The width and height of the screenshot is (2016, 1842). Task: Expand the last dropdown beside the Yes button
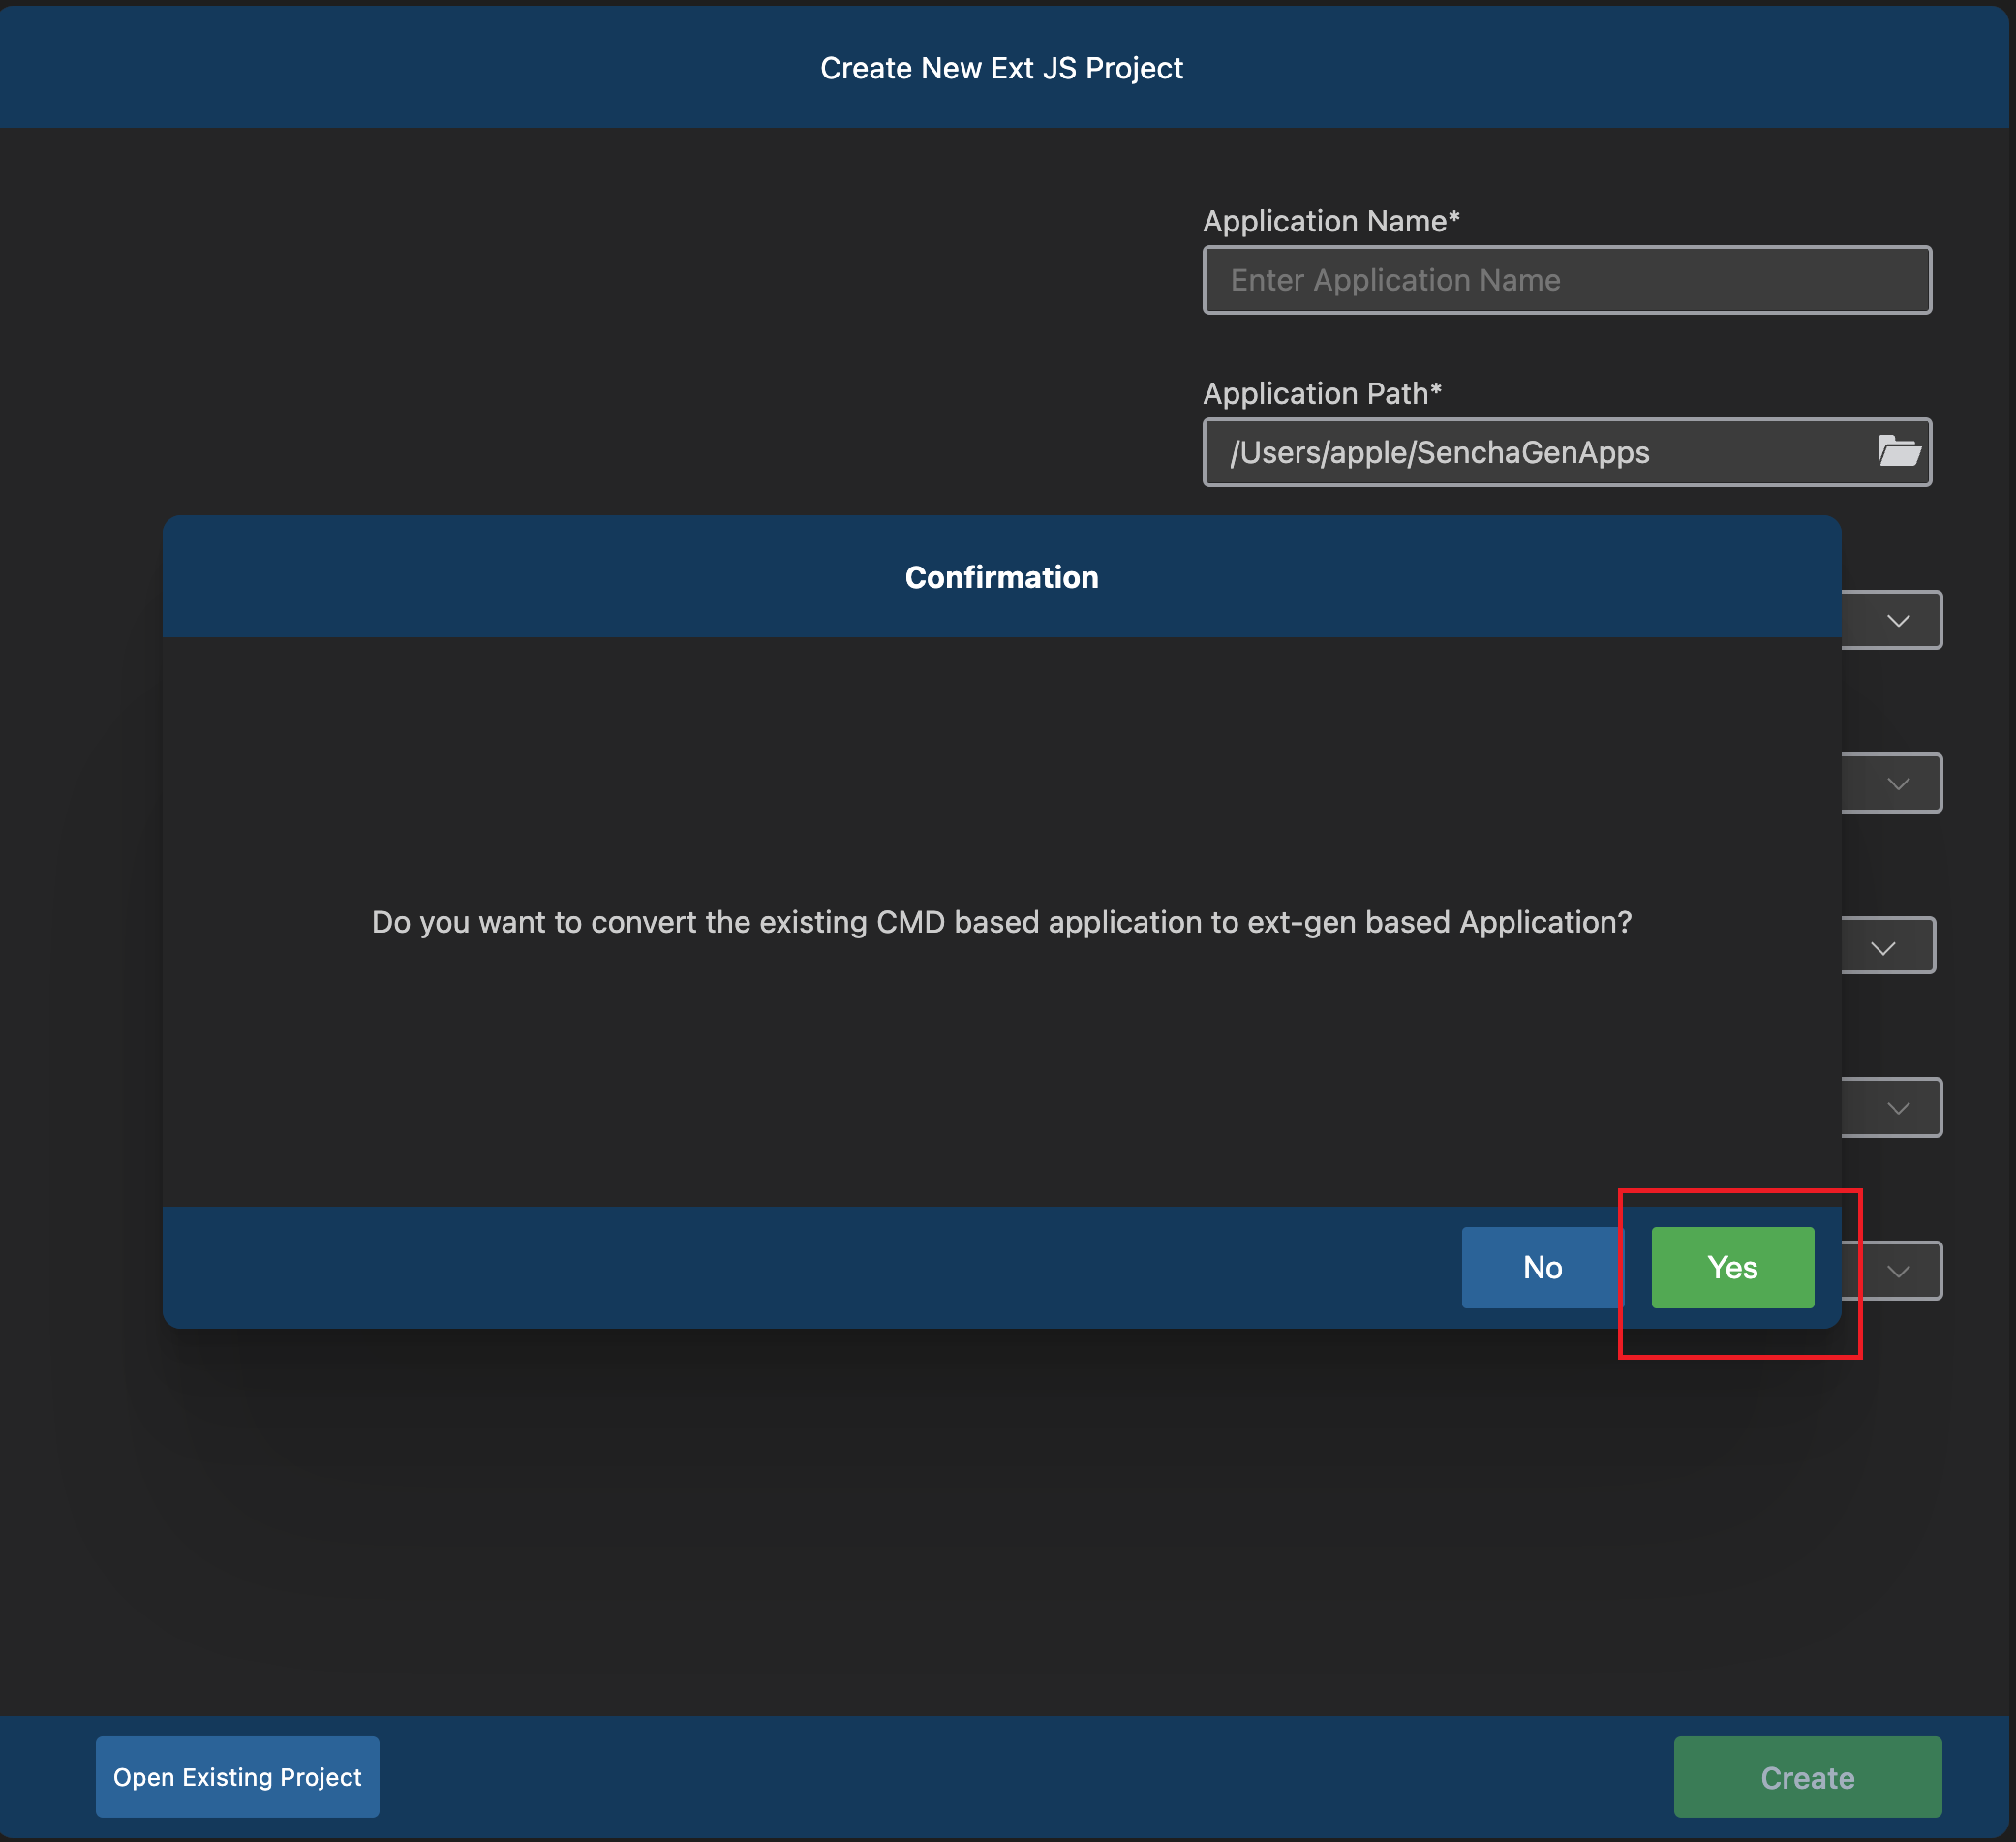point(1897,1271)
